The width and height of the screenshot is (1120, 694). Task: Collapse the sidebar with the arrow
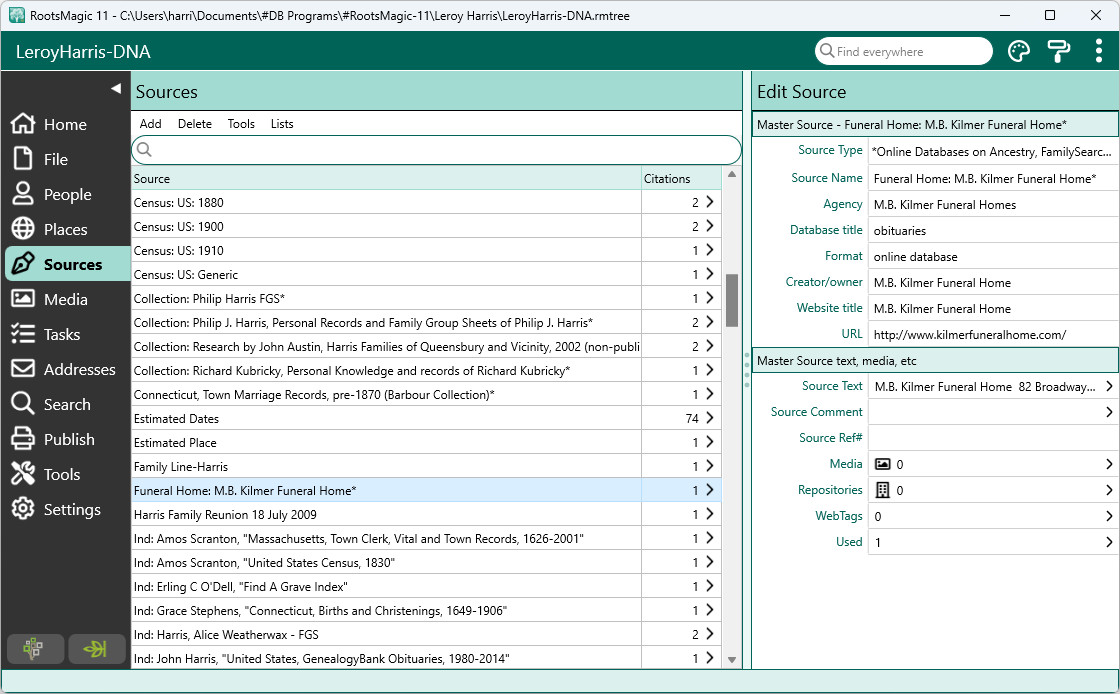click(x=116, y=89)
